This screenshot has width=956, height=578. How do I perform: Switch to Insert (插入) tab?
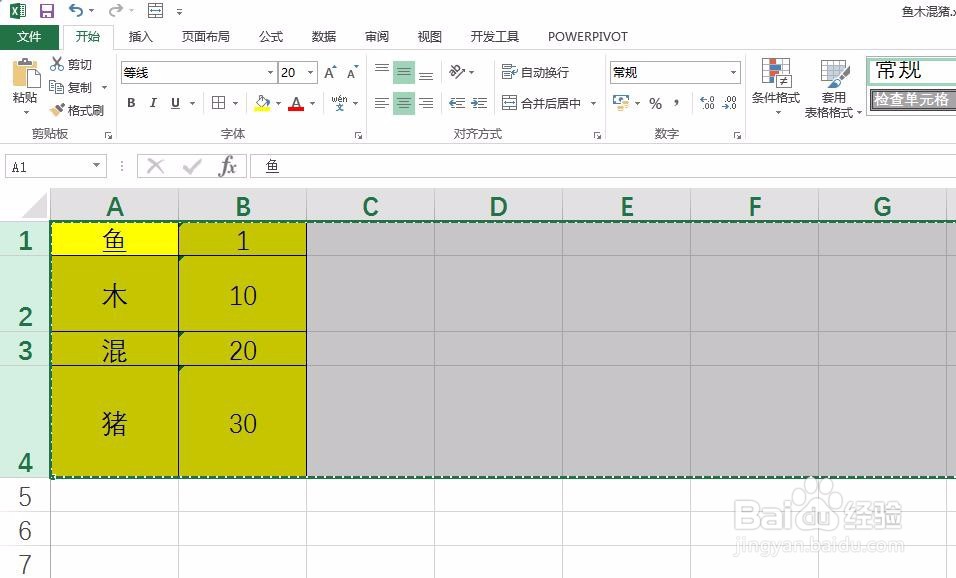coord(140,37)
